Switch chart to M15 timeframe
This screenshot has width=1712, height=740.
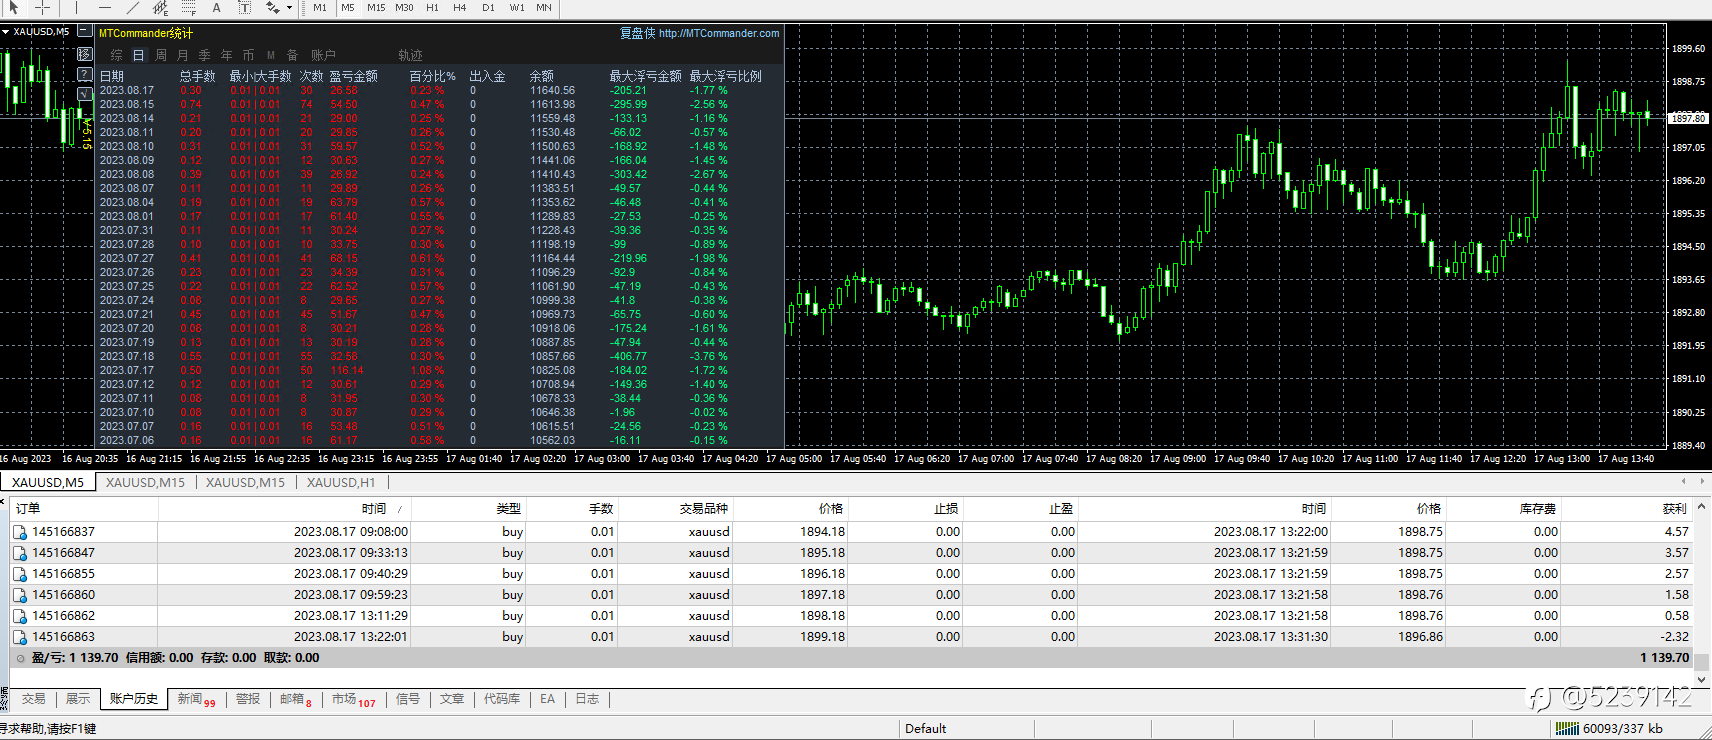point(376,7)
